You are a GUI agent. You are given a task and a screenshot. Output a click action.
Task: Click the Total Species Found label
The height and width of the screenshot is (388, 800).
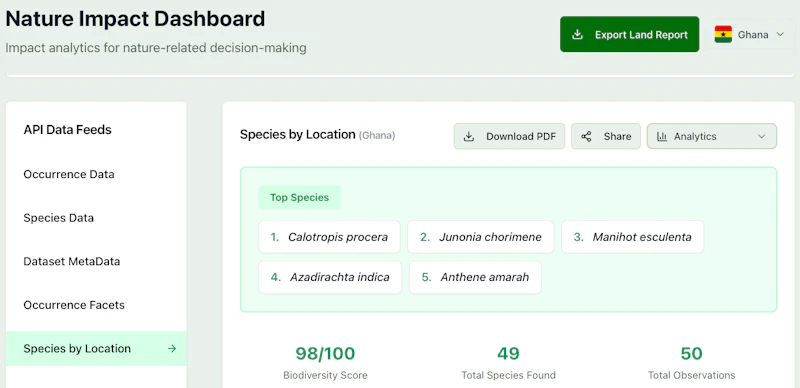[x=508, y=375]
